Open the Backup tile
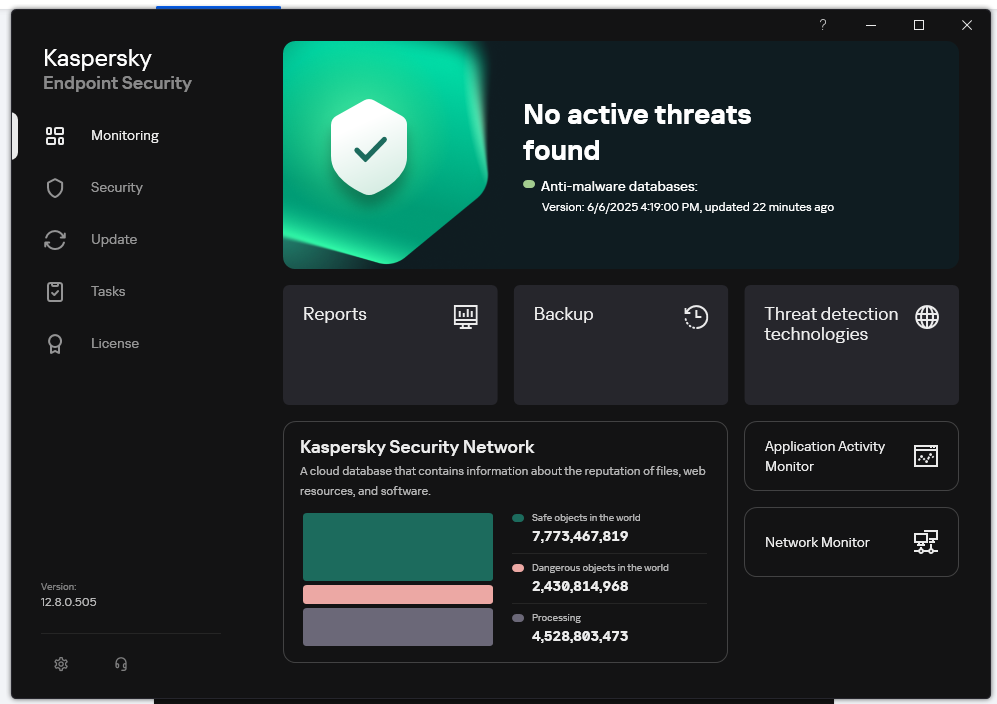The width and height of the screenshot is (997, 704). click(x=621, y=345)
